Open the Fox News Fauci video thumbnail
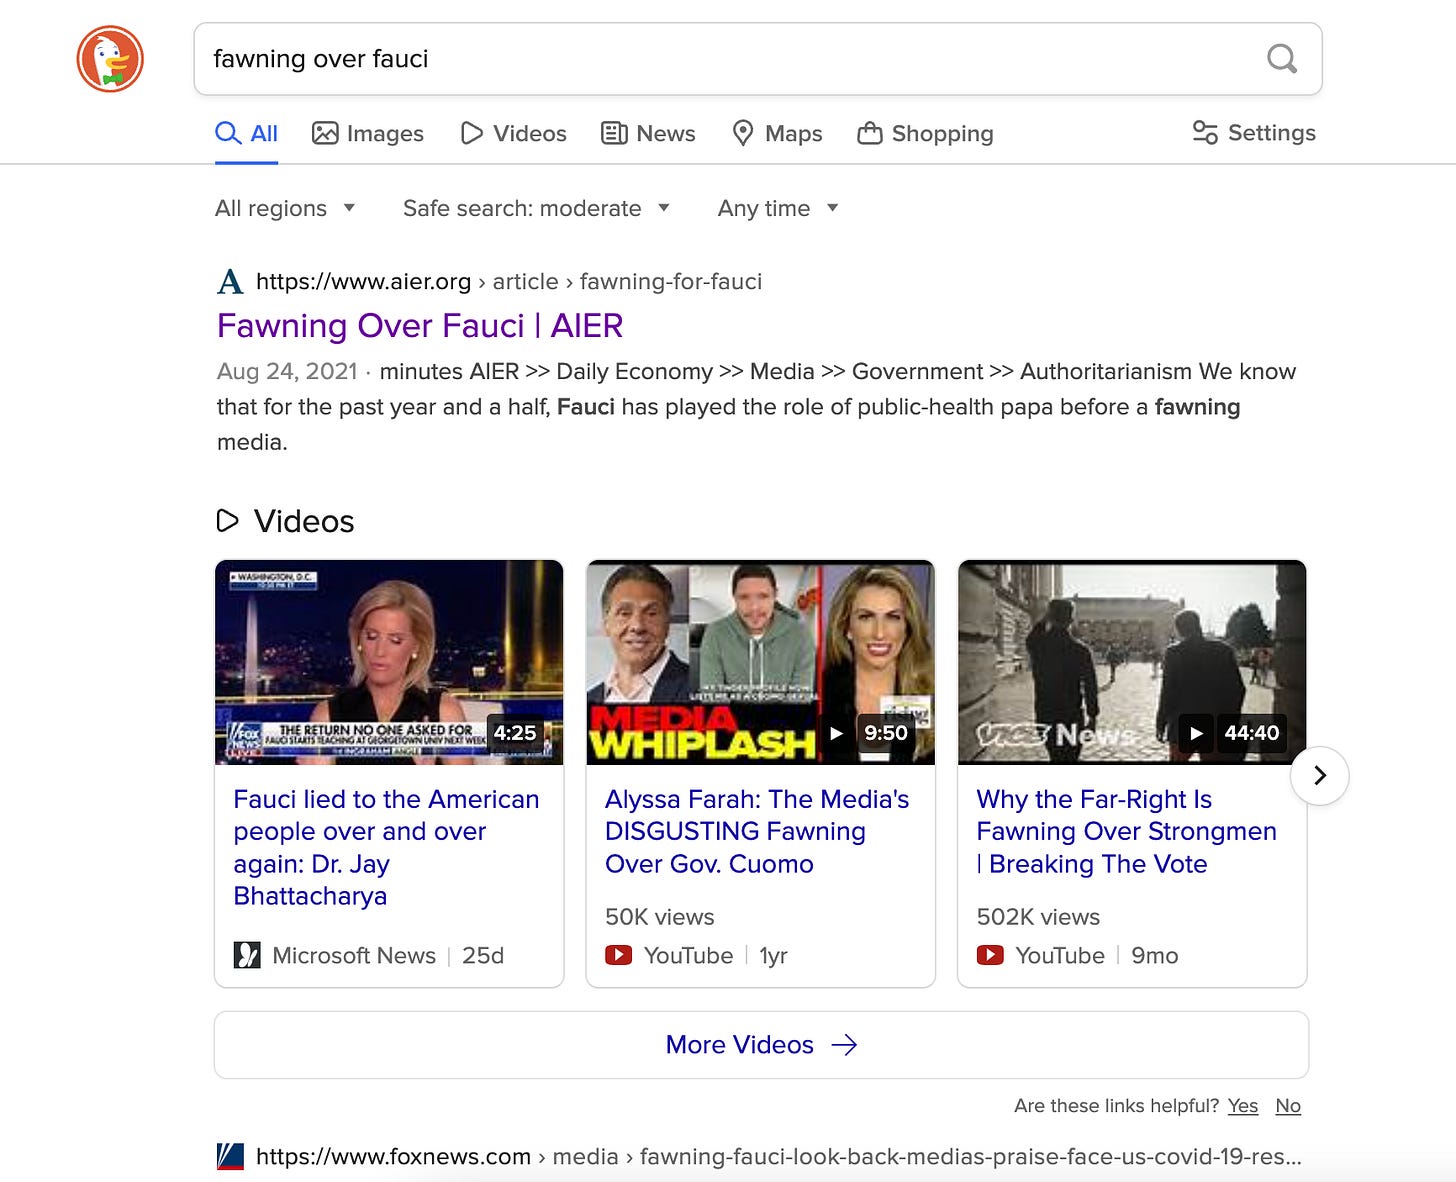Viewport: 1456px width, 1182px height. click(x=389, y=662)
